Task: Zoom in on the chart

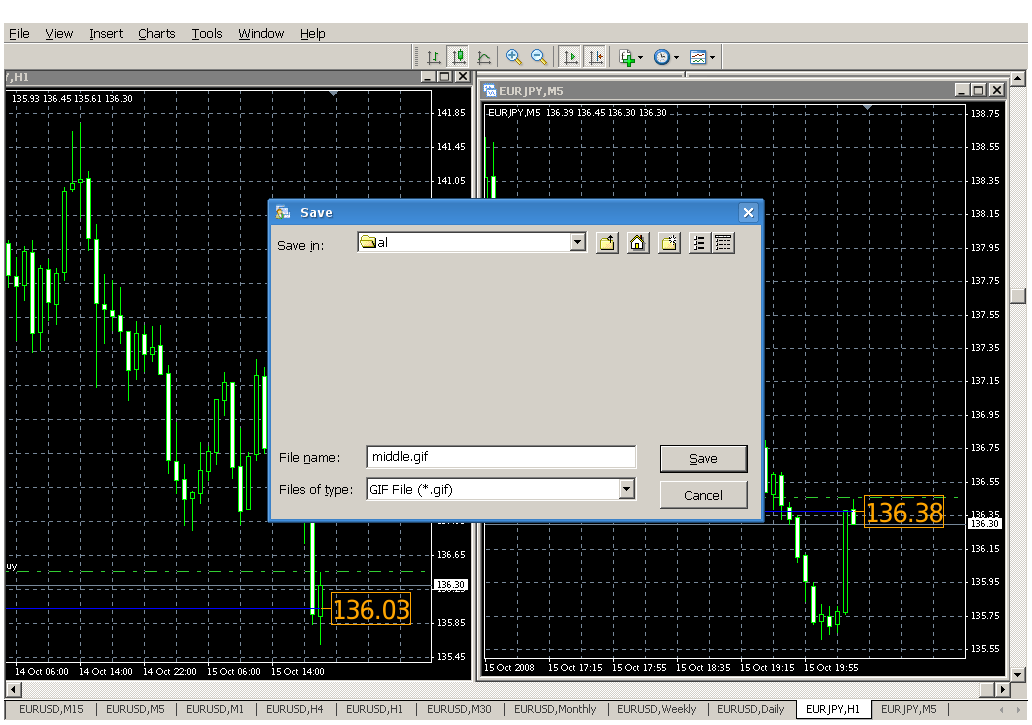Action: point(514,58)
